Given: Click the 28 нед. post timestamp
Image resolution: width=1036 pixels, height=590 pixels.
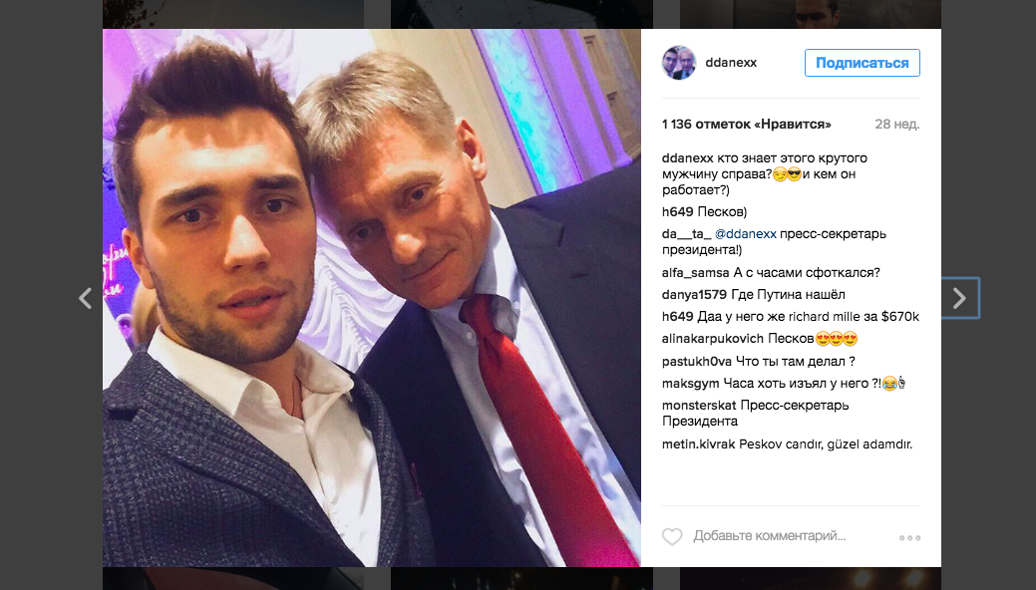Looking at the screenshot, I should [x=897, y=124].
